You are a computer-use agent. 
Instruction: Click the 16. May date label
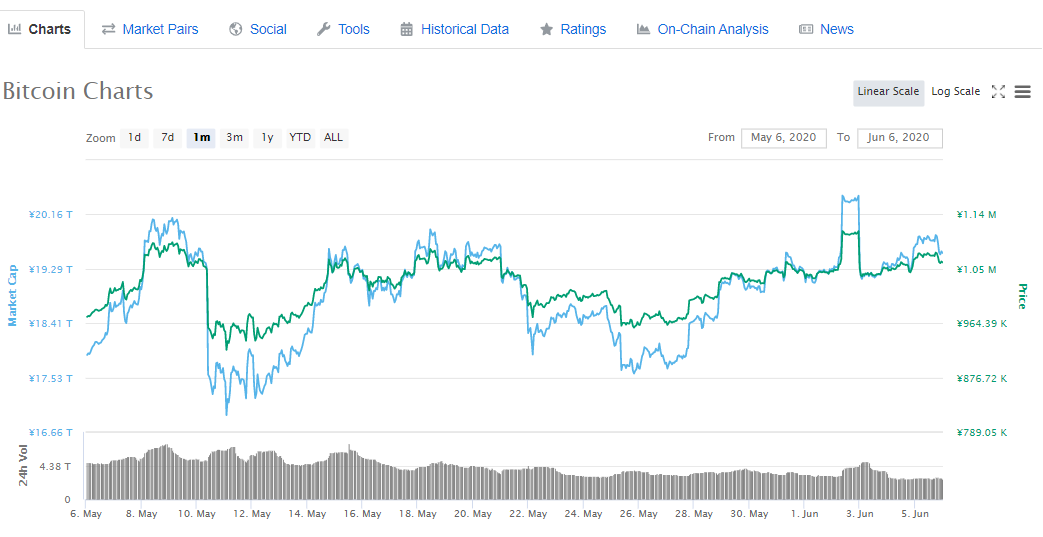[363, 514]
